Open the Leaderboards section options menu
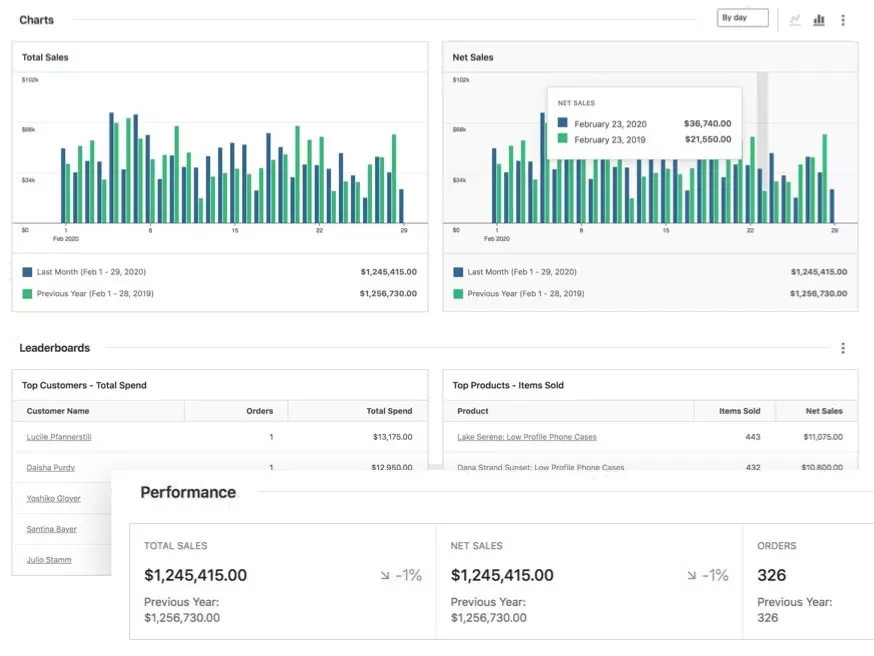The height and width of the screenshot is (656, 874). click(843, 348)
